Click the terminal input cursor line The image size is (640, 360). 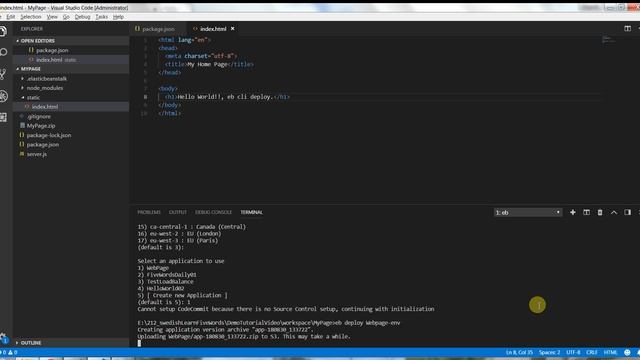139,343
